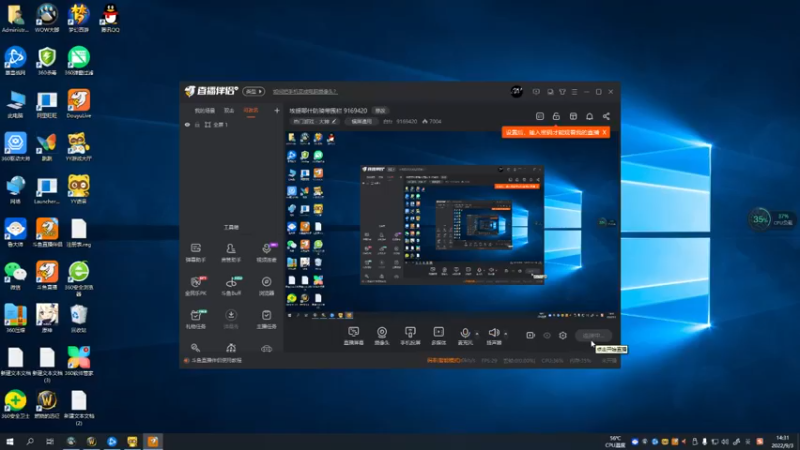Switch to the second scene tab
800x450 pixels.
tap(229, 110)
